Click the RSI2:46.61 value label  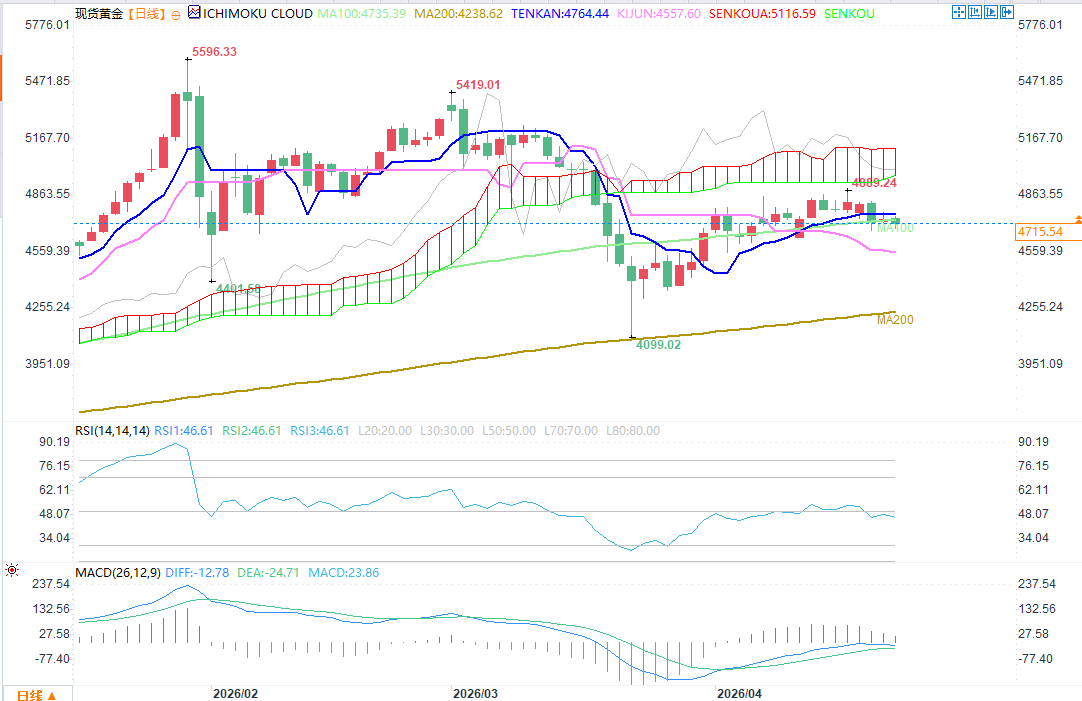point(252,431)
